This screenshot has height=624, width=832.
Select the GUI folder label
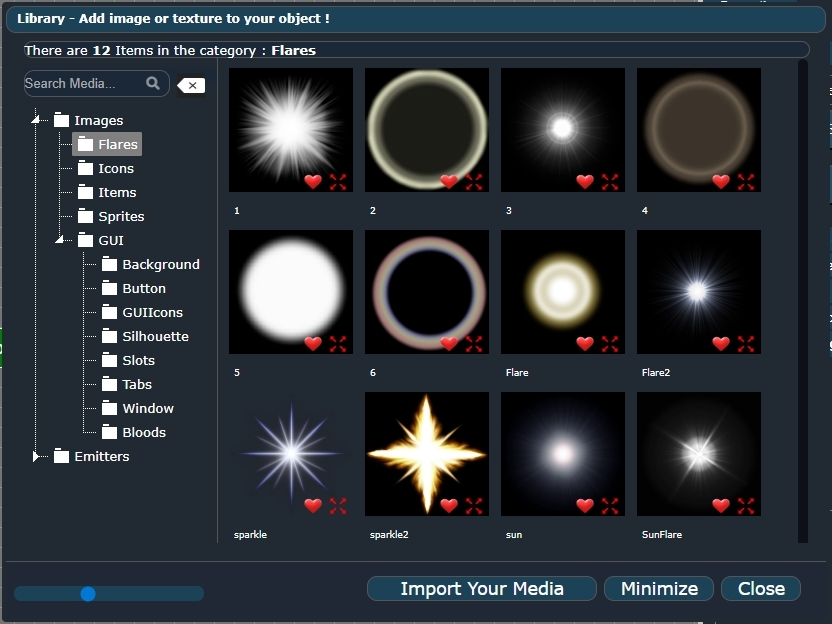pos(111,240)
